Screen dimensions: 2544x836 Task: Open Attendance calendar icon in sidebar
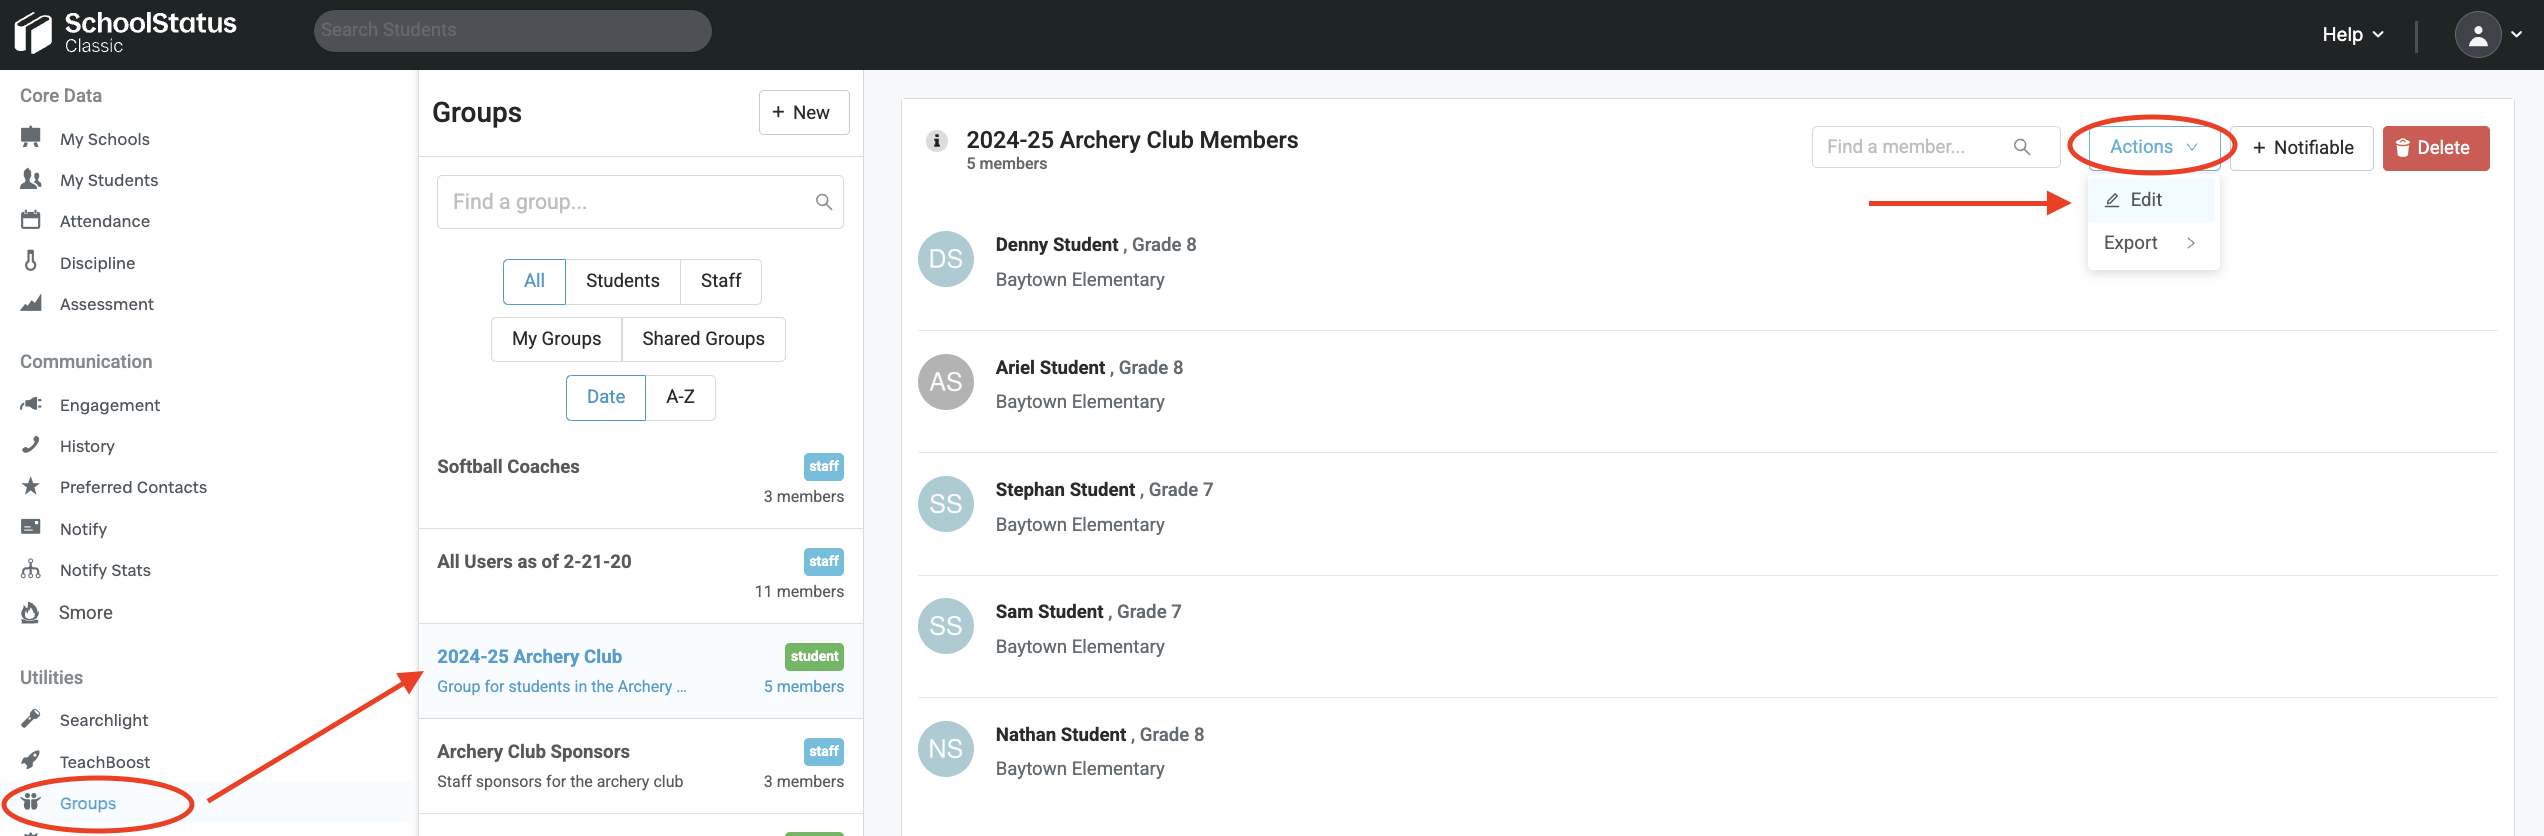point(31,220)
